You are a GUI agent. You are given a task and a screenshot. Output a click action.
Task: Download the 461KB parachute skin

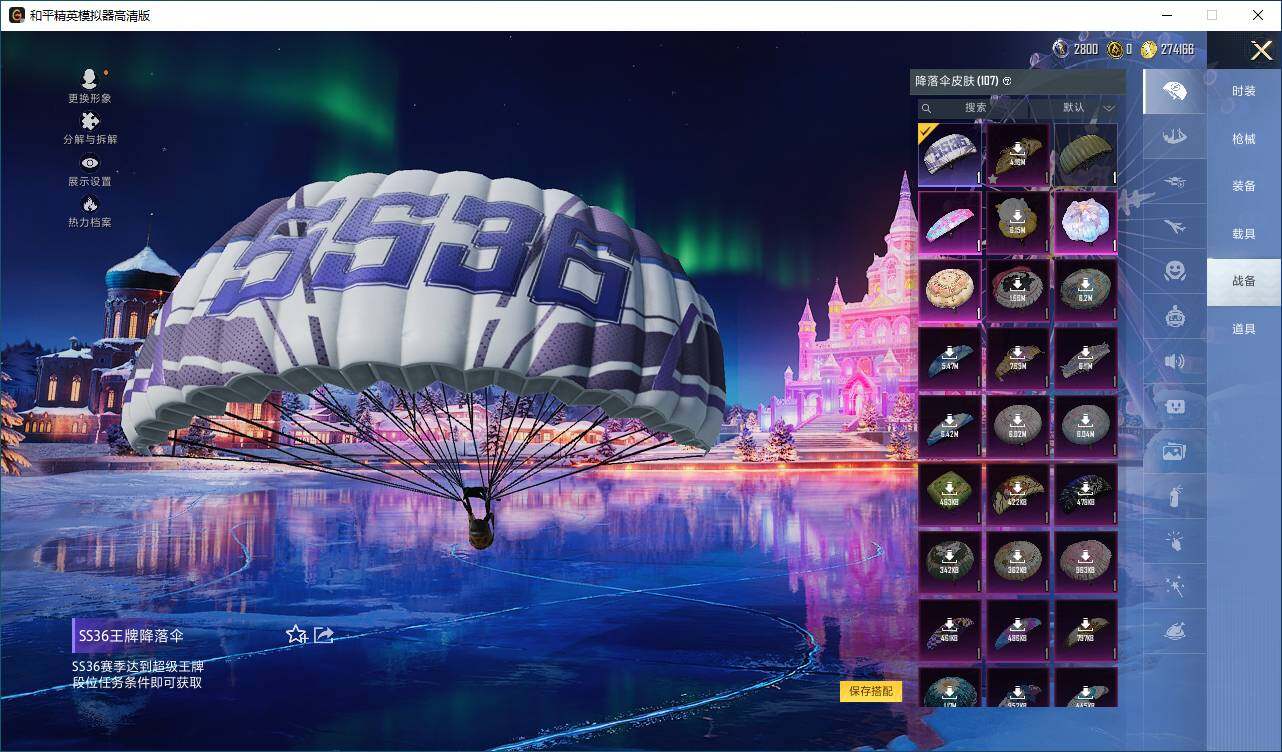click(x=950, y=631)
